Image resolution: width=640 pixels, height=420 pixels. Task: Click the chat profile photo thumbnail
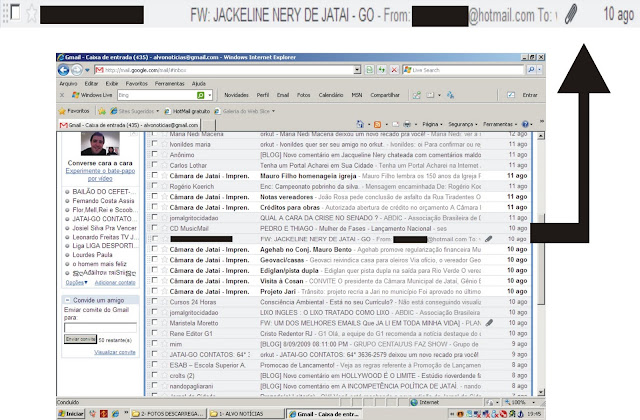(x=100, y=143)
